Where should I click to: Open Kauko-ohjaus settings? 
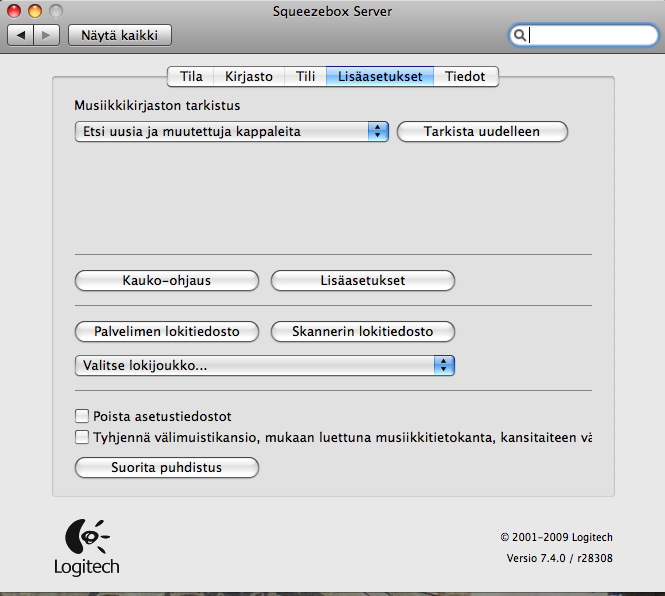point(167,280)
